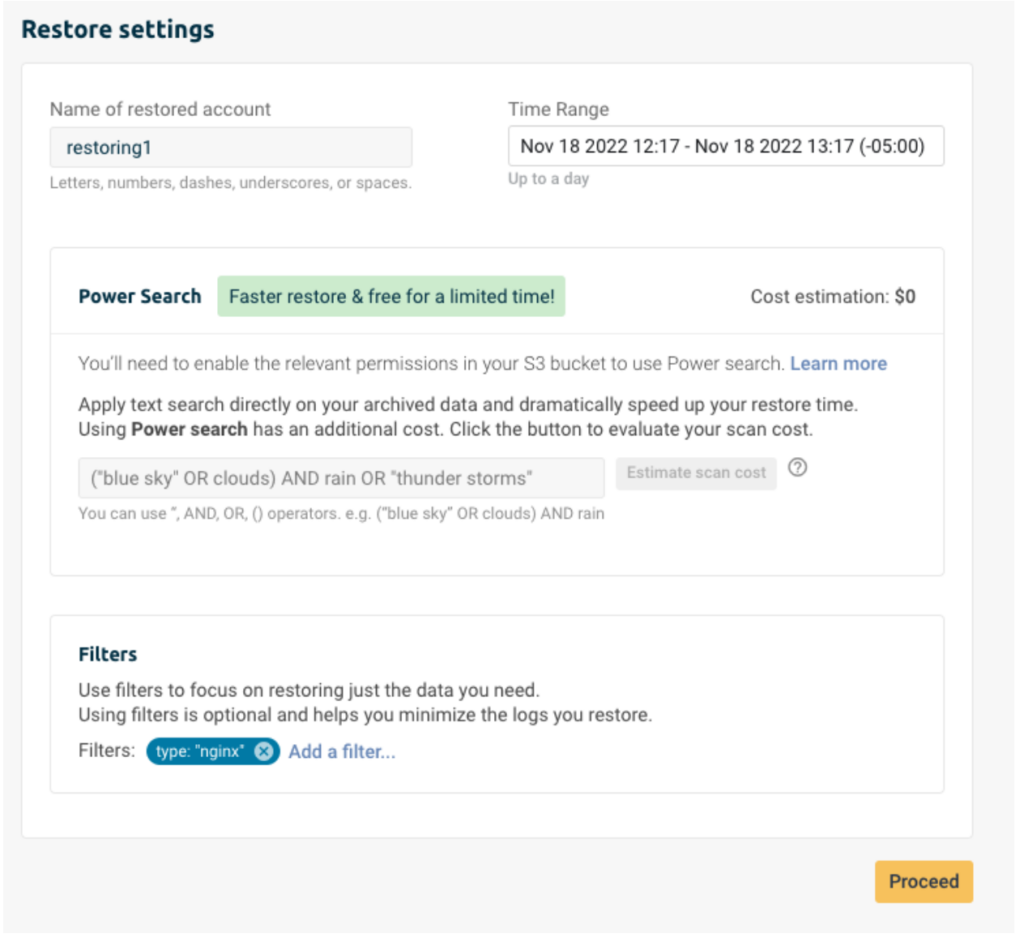Click the Letters, numbers, dashes hint text
The height and width of the screenshot is (937, 1024).
click(x=231, y=183)
